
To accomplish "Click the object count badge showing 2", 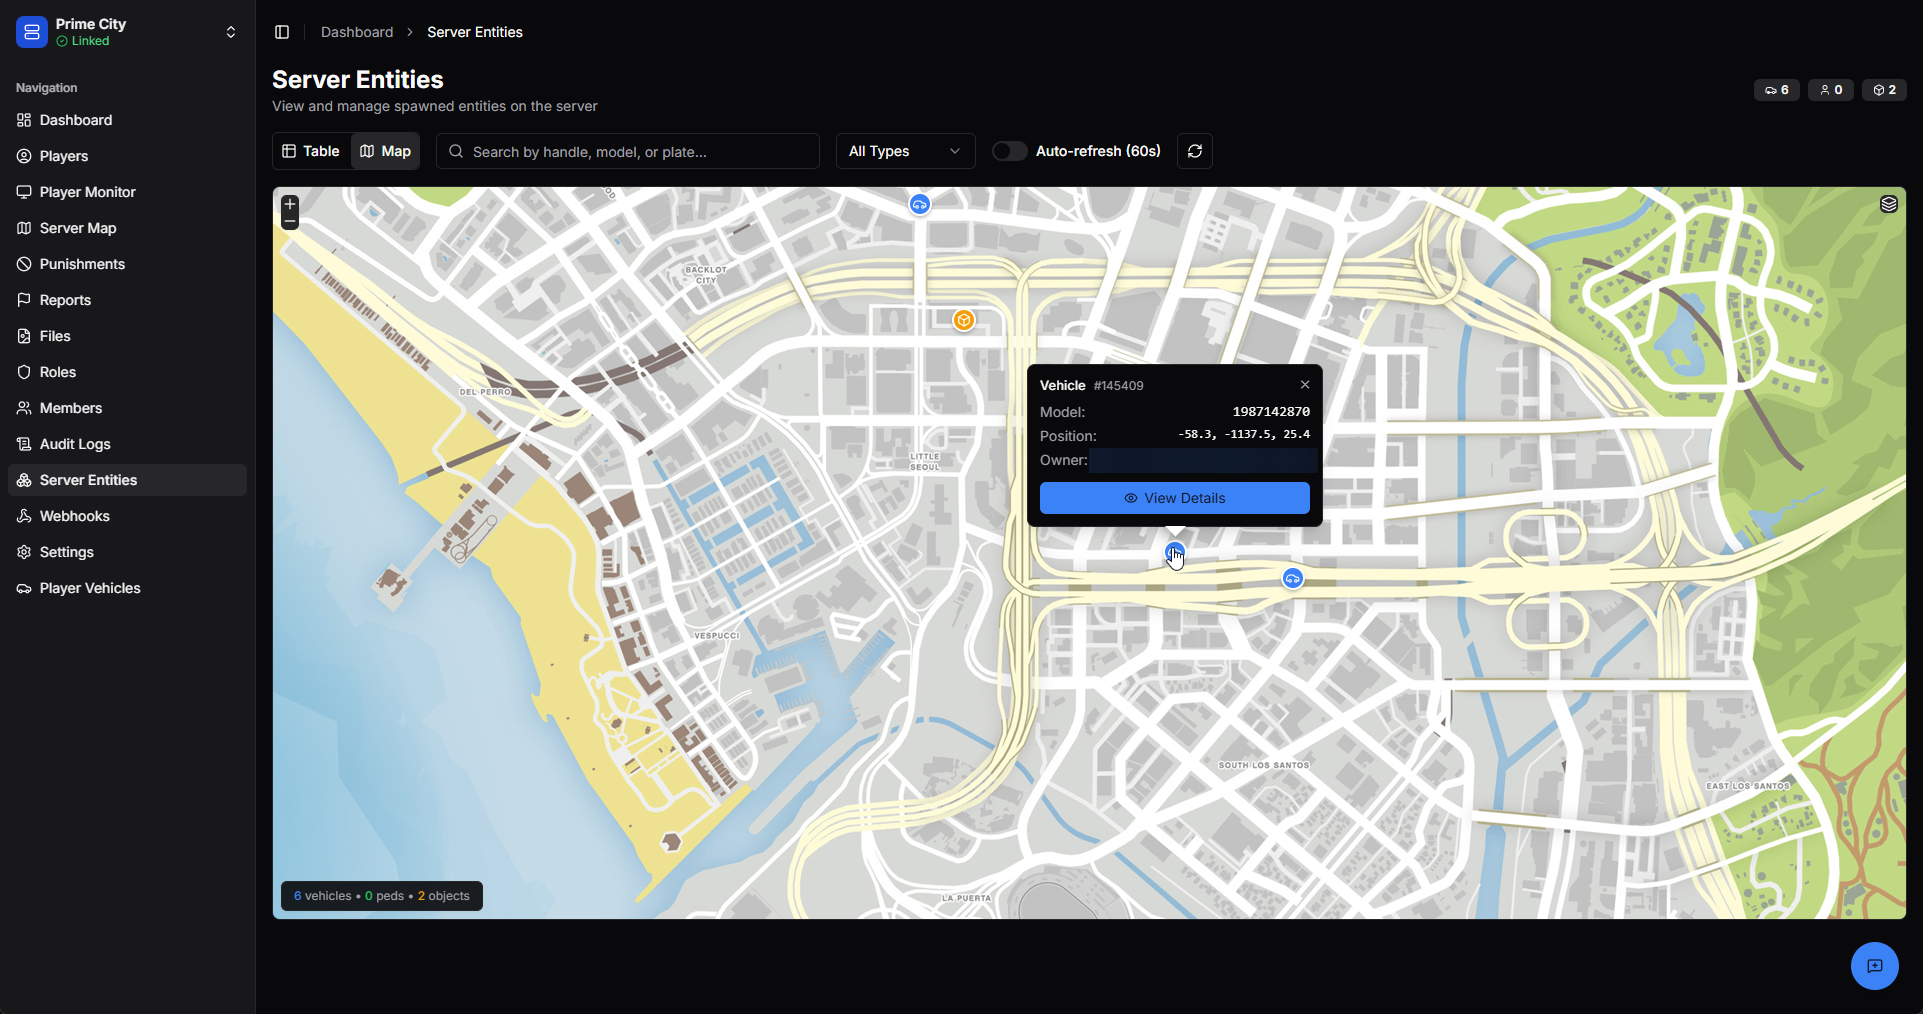I will click(x=1884, y=90).
